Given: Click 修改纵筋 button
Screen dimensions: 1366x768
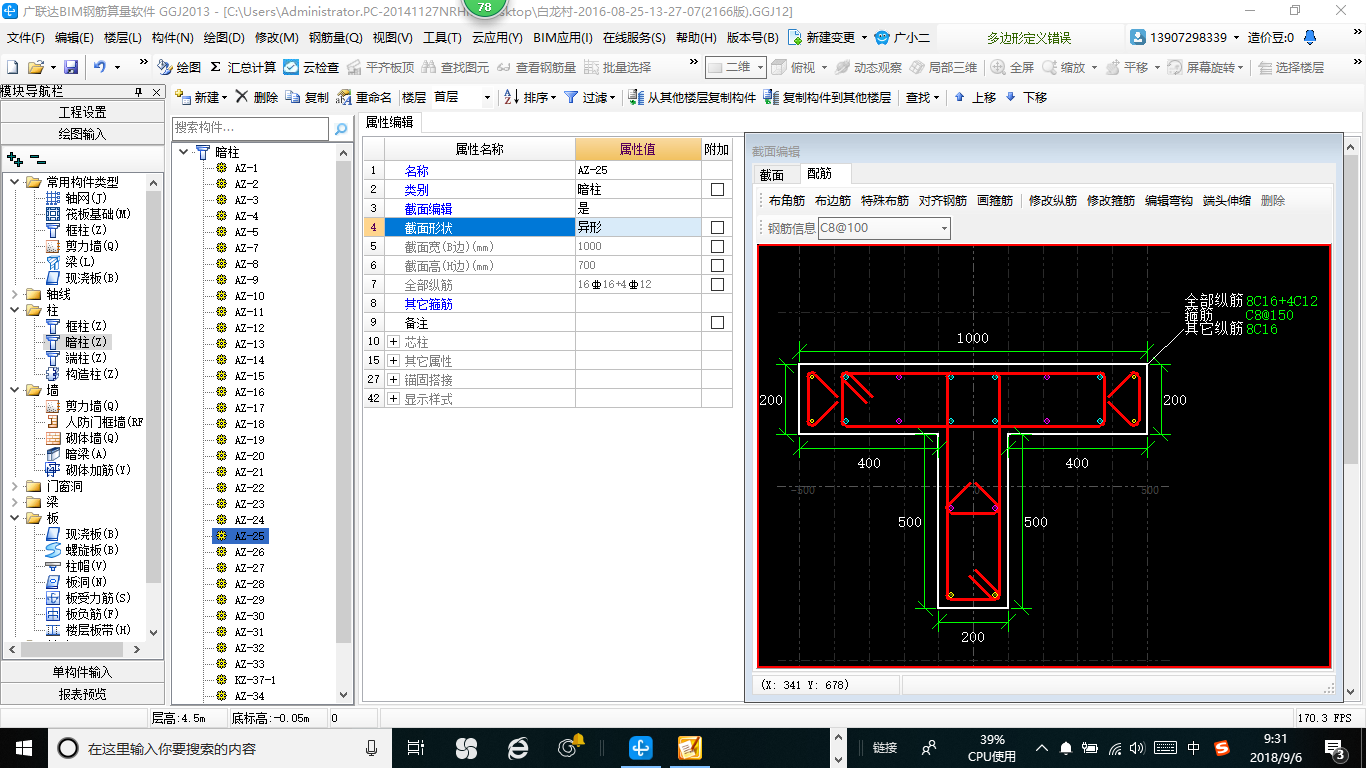Looking at the screenshot, I should [1053, 200].
